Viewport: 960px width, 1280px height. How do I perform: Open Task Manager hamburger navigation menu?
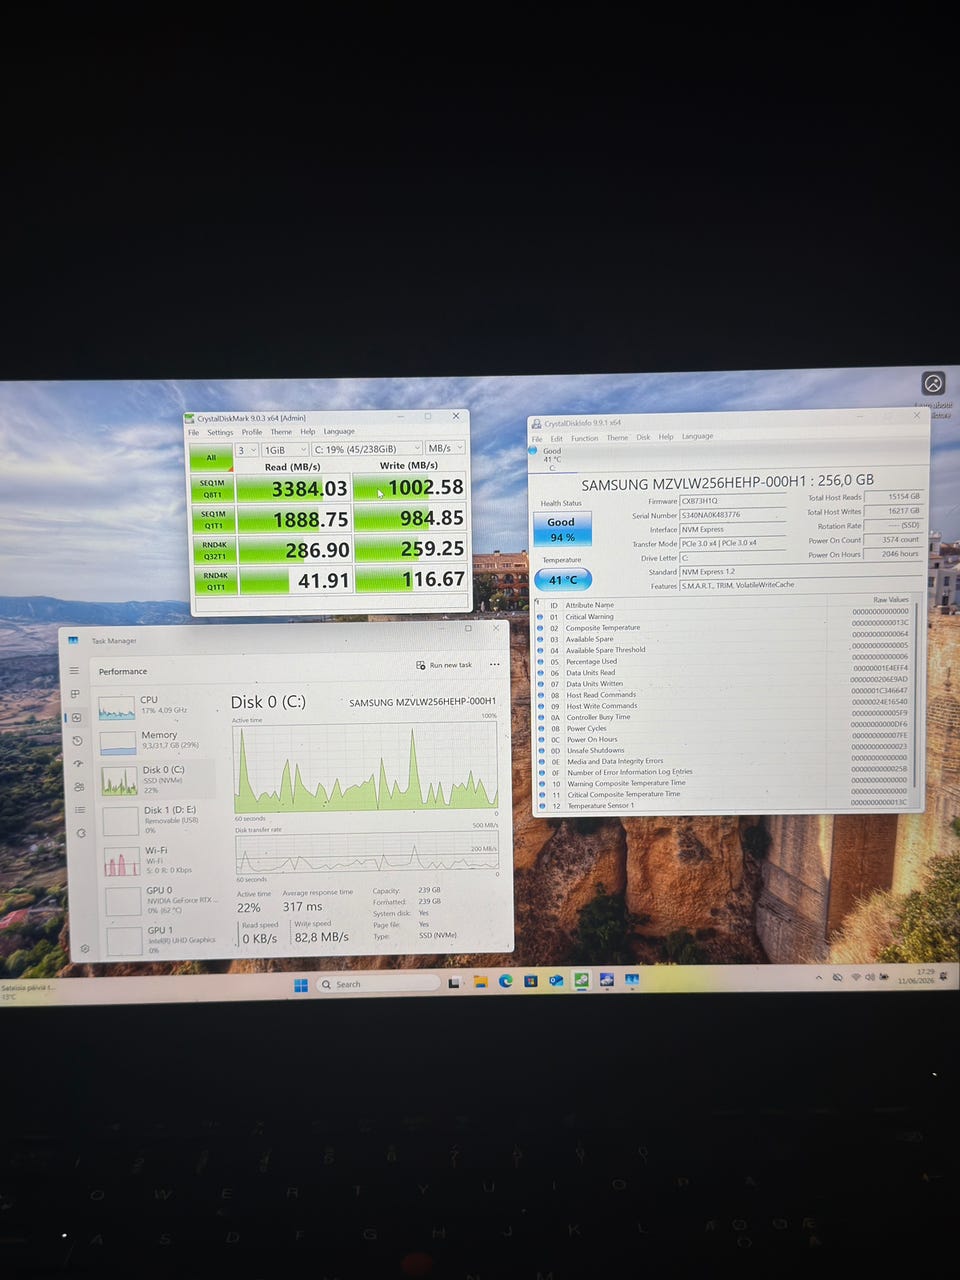click(x=74, y=671)
